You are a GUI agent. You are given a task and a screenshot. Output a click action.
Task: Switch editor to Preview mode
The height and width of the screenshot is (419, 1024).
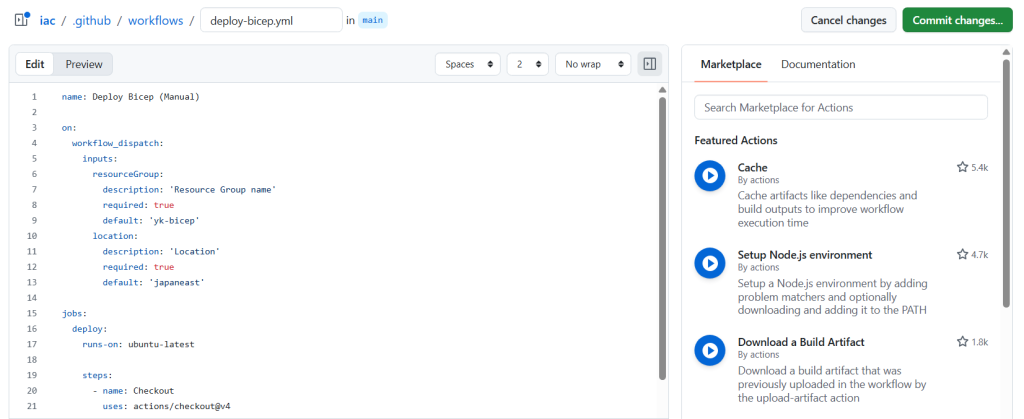tap(84, 64)
